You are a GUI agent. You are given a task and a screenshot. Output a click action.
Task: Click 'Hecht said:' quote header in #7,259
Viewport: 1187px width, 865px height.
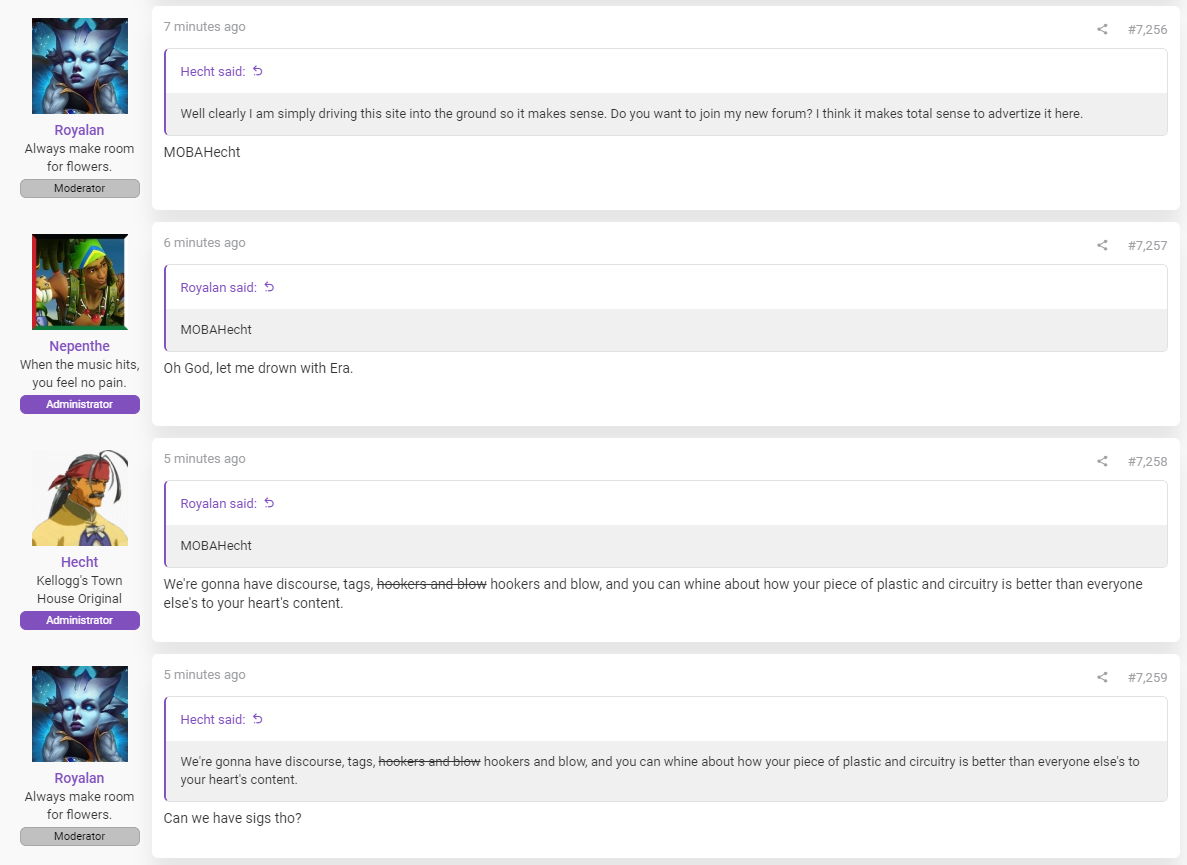[213, 720]
